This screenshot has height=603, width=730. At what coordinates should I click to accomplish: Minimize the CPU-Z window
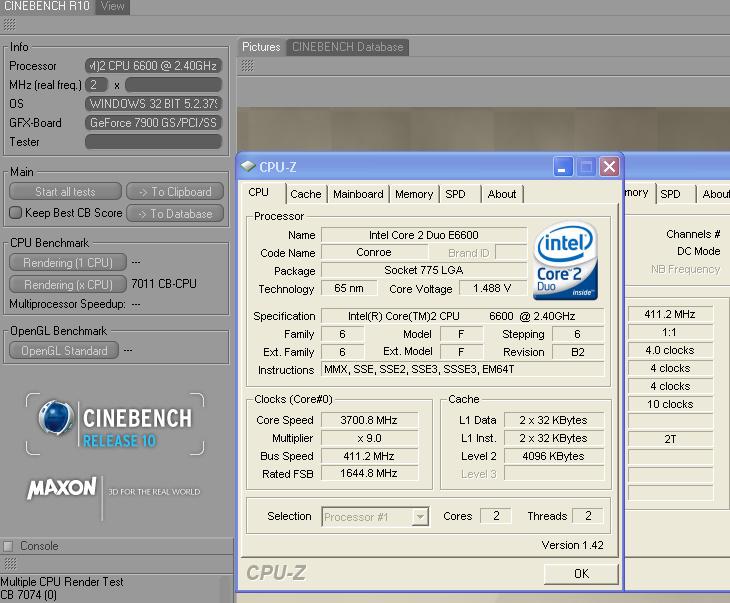[x=562, y=167]
